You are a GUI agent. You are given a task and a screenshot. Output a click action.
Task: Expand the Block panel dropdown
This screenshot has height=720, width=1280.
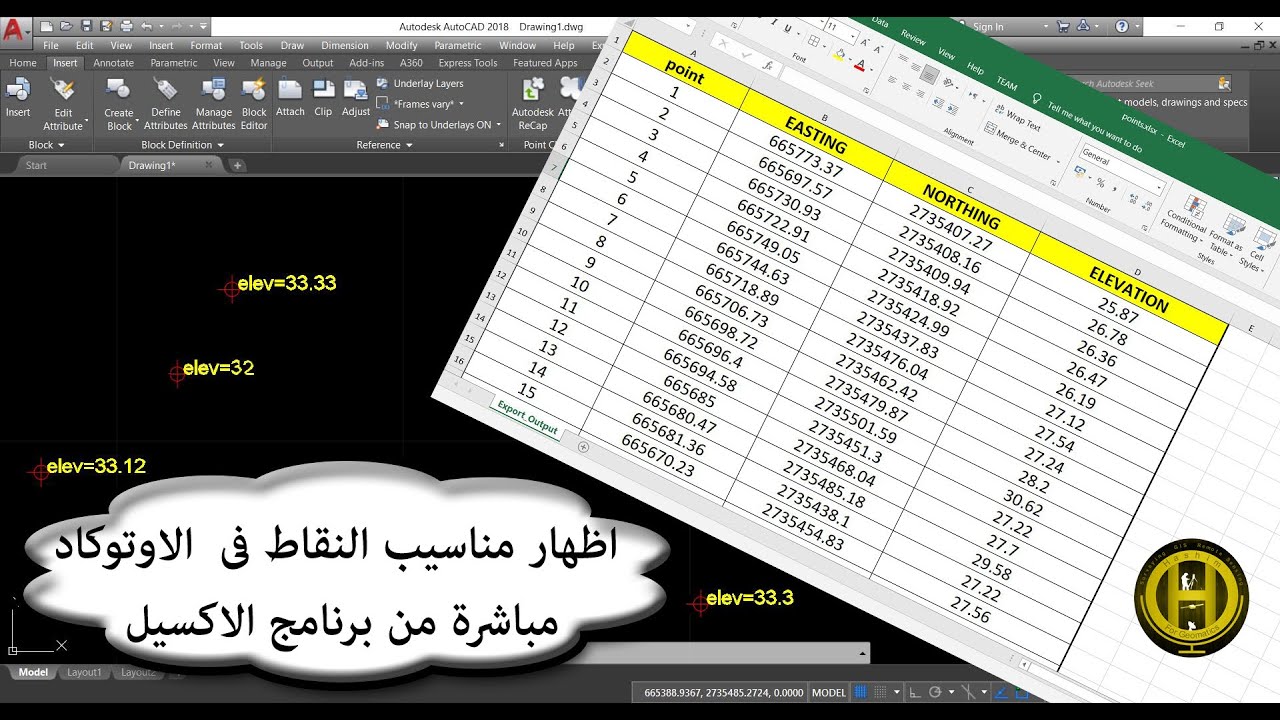(x=46, y=145)
